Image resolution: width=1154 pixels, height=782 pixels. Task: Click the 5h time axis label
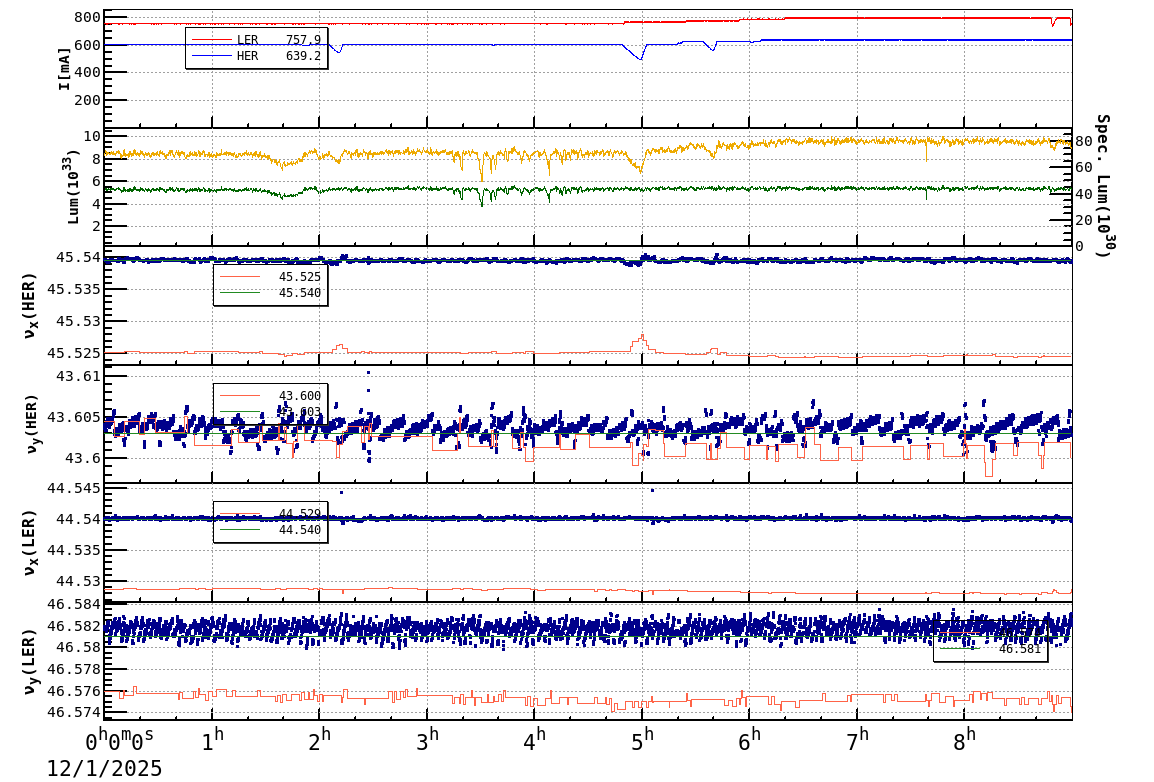click(x=643, y=739)
